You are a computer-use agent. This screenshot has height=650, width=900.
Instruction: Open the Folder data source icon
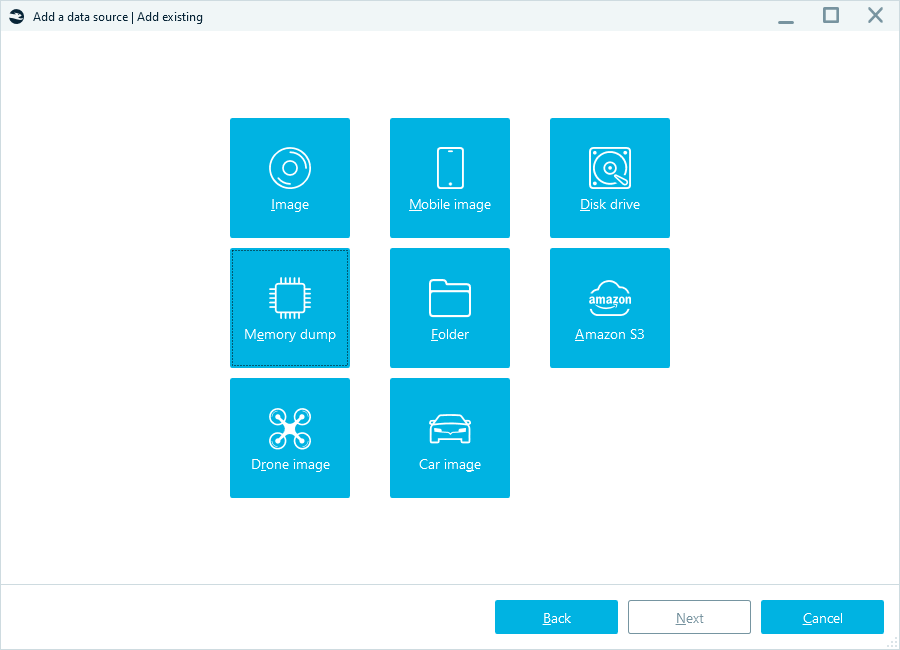pyautogui.click(x=450, y=298)
